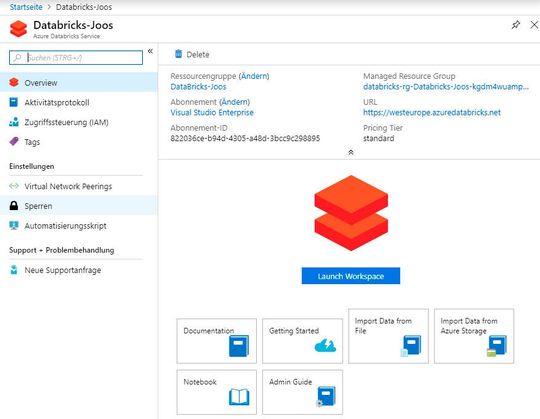Click the Overview Databricks icon
This screenshot has height=419, width=540.
14,82
